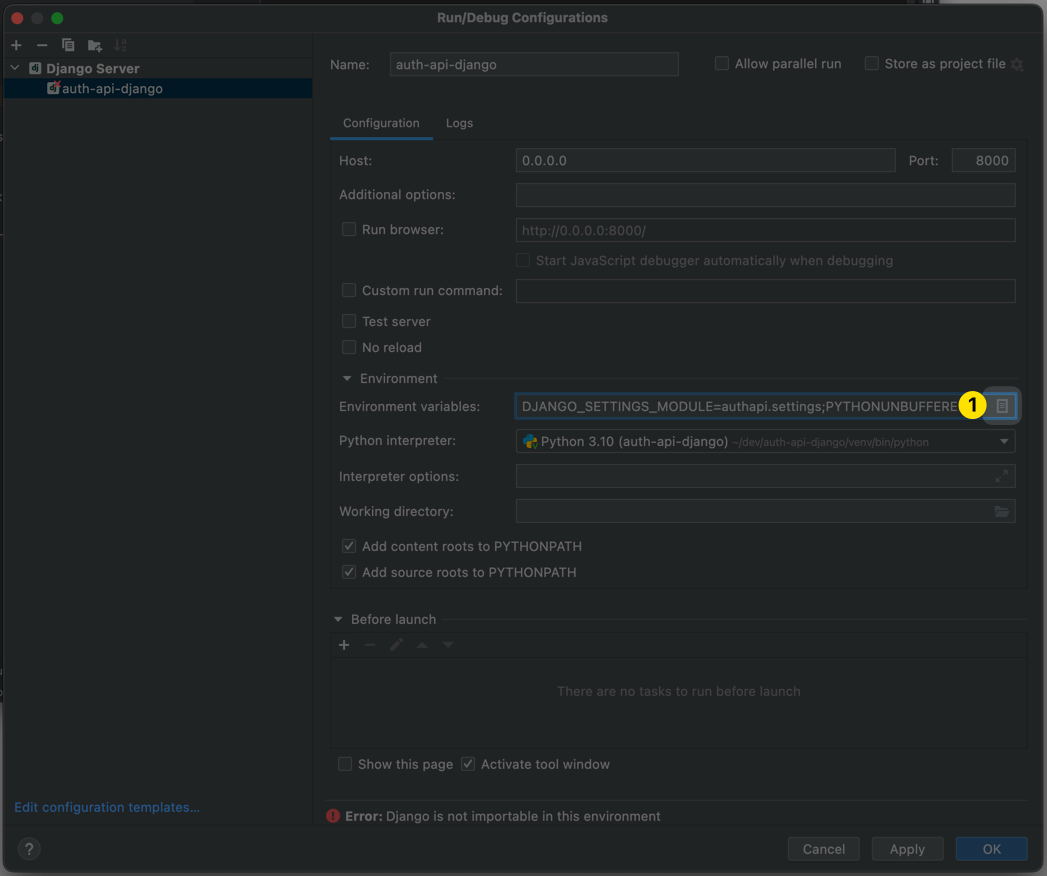This screenshot has height=876, width=1047.
Task: Edit the Before launch task
Action: coord(396,645)
